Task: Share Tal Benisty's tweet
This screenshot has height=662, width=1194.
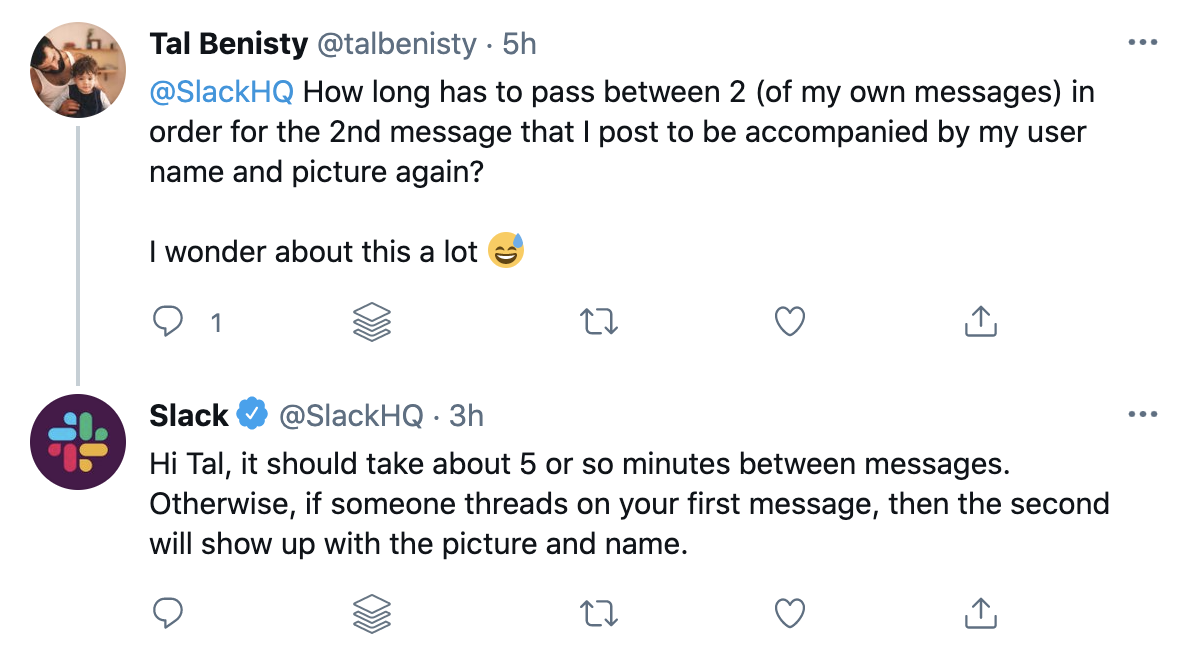Action: pyautogui.click(x=981, y=321)
